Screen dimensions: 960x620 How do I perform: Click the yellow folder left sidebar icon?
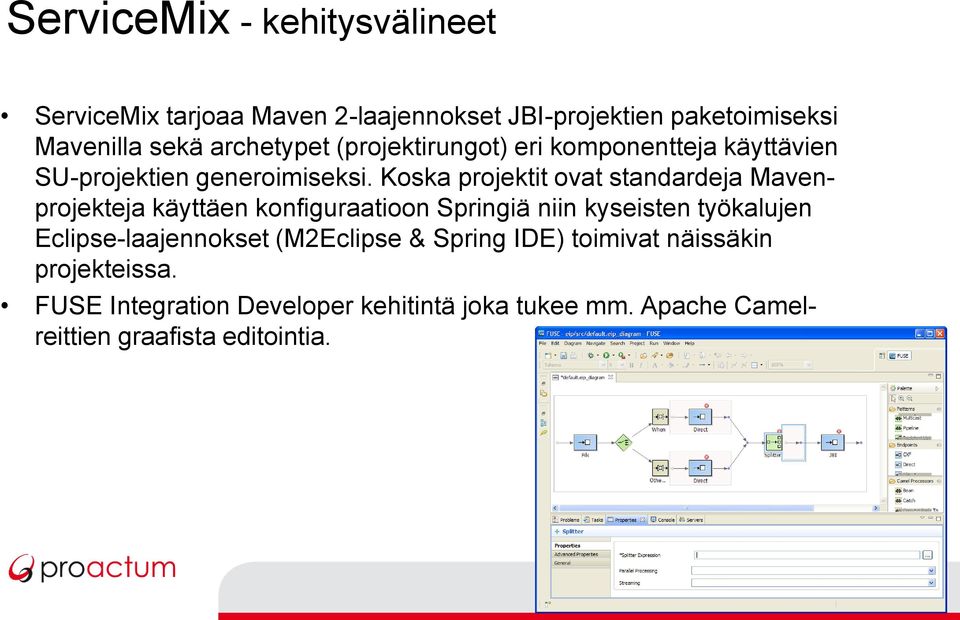[x=544, y=394]
